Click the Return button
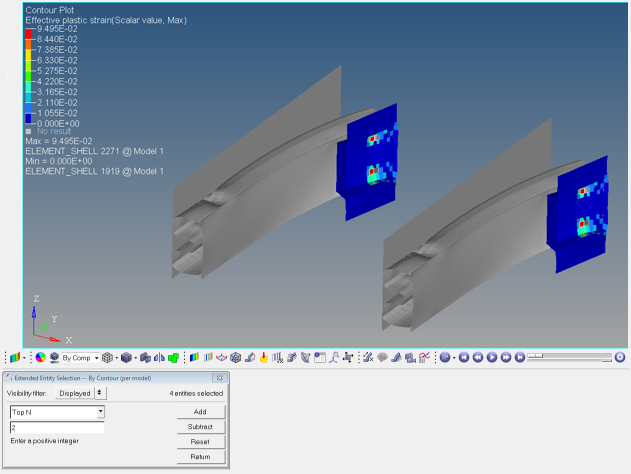This screenshot has height=474, width=631. click(200, 457)
